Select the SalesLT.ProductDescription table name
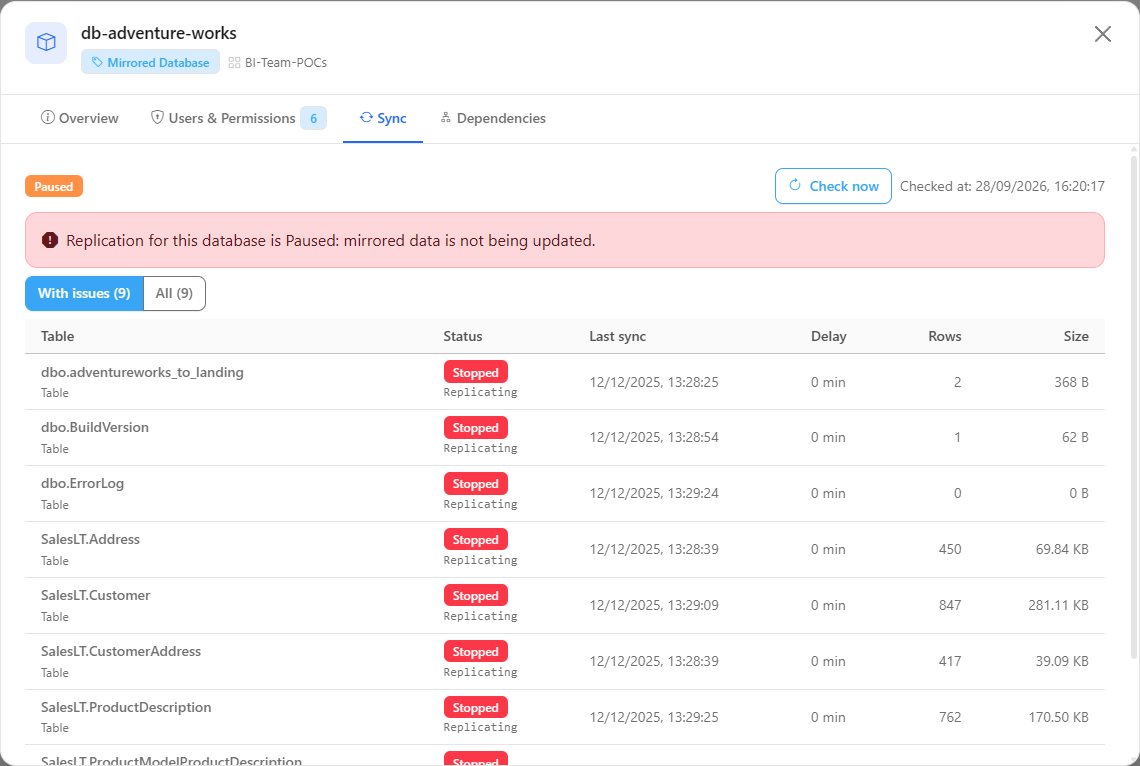The height and width of the screenshot is (766, 1140). pyautogui.click(x=126, y=707)
